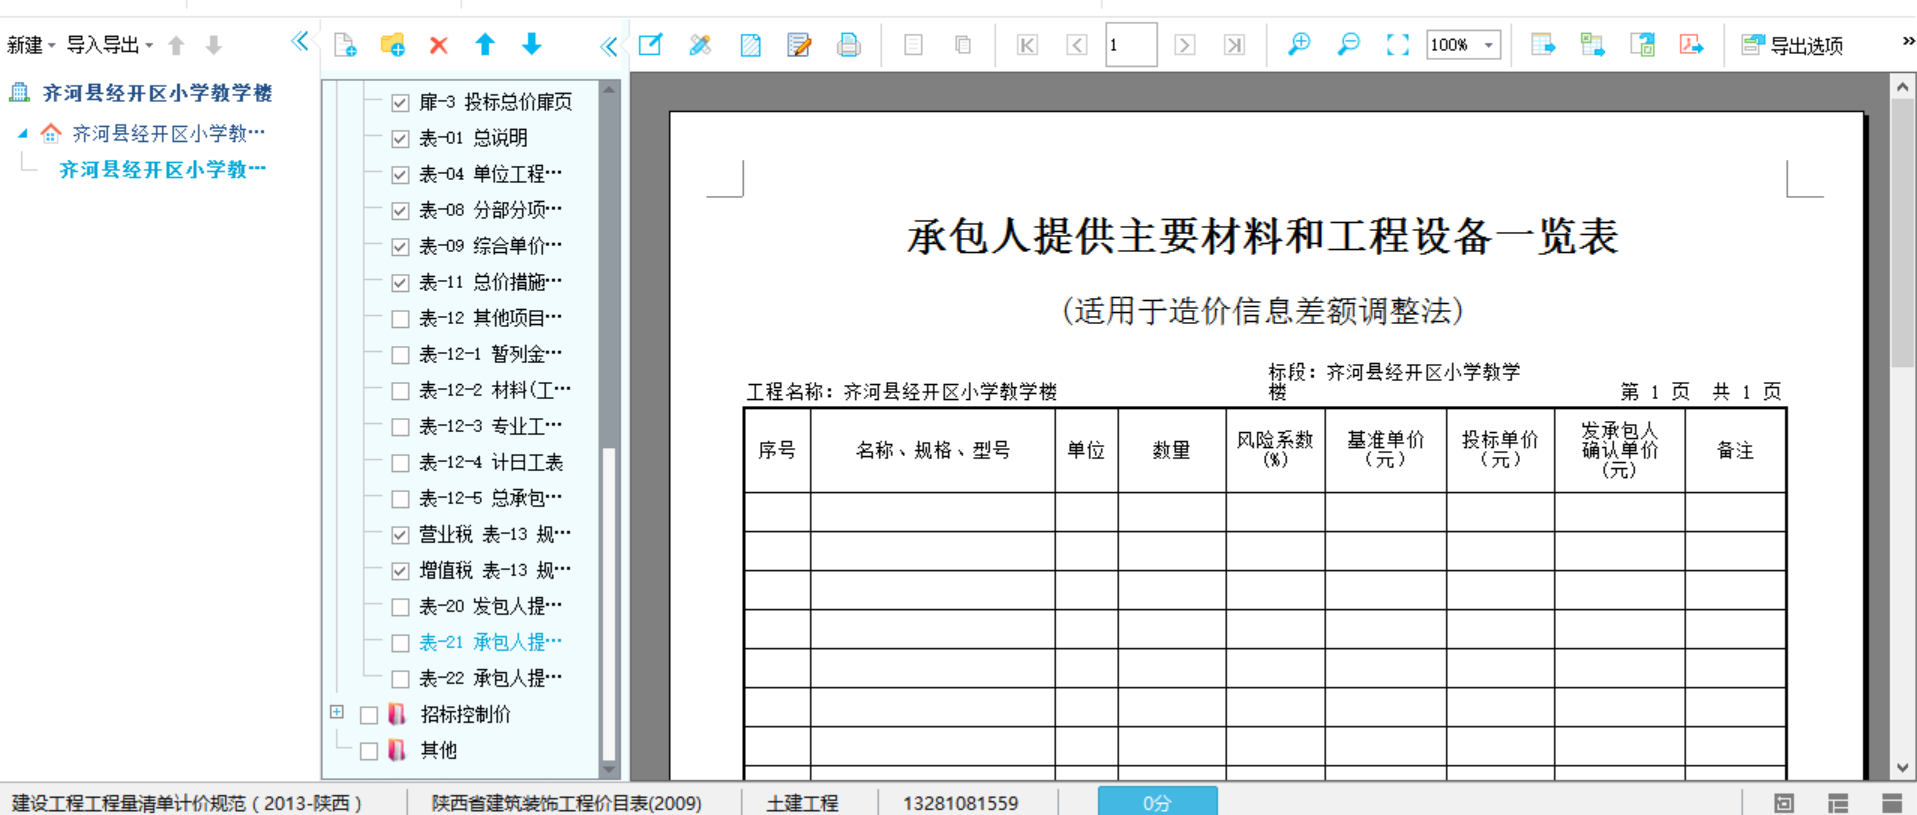Go to previous page button
1917x815 pixels.
pos(1076,45)
